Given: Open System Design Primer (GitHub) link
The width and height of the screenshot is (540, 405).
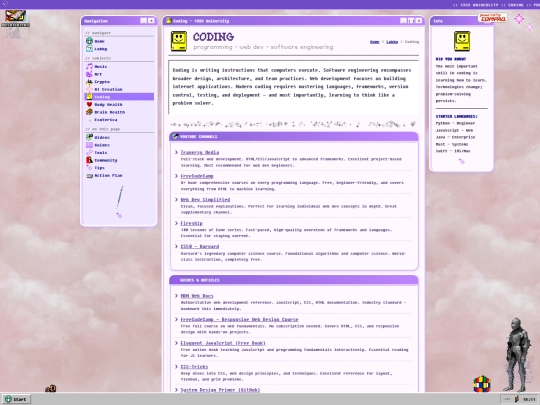Looking at the screenshot, I should pos(220,390).
